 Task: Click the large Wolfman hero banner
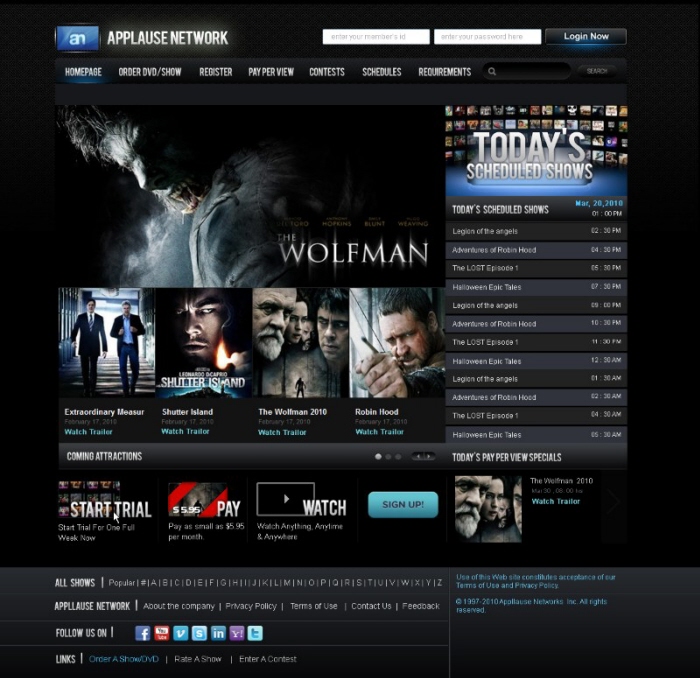tap(250, 196)
